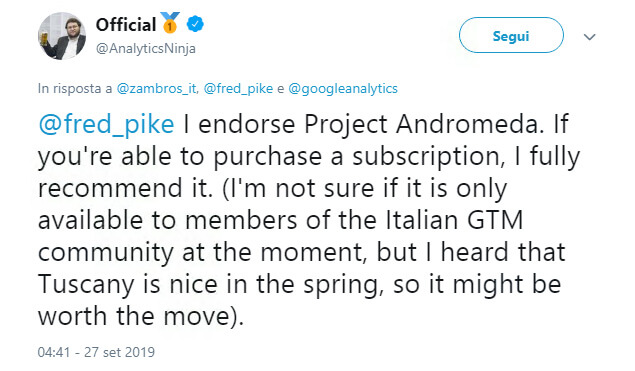This screenshot has width=635, height=371.
Task: Follow the account with the Segui button
Action: pyautogui.click(x=511, y=35)
